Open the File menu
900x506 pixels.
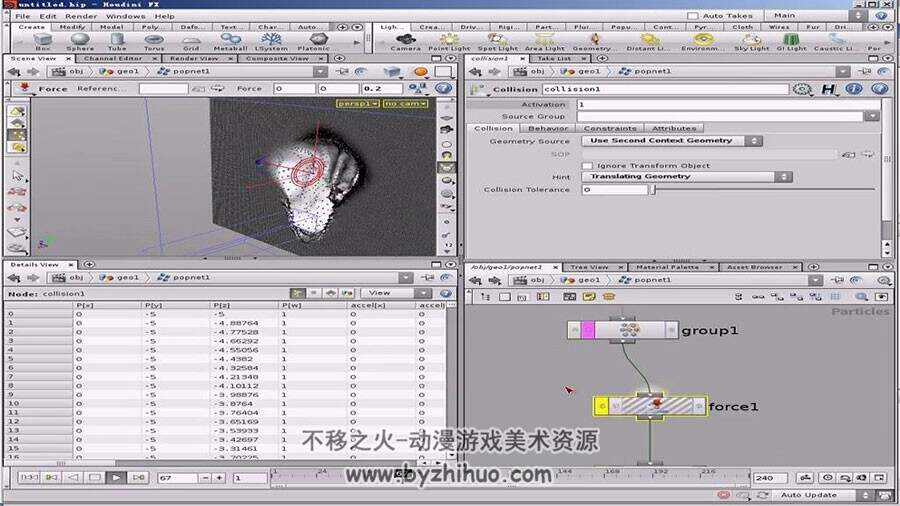click(22, 16)
